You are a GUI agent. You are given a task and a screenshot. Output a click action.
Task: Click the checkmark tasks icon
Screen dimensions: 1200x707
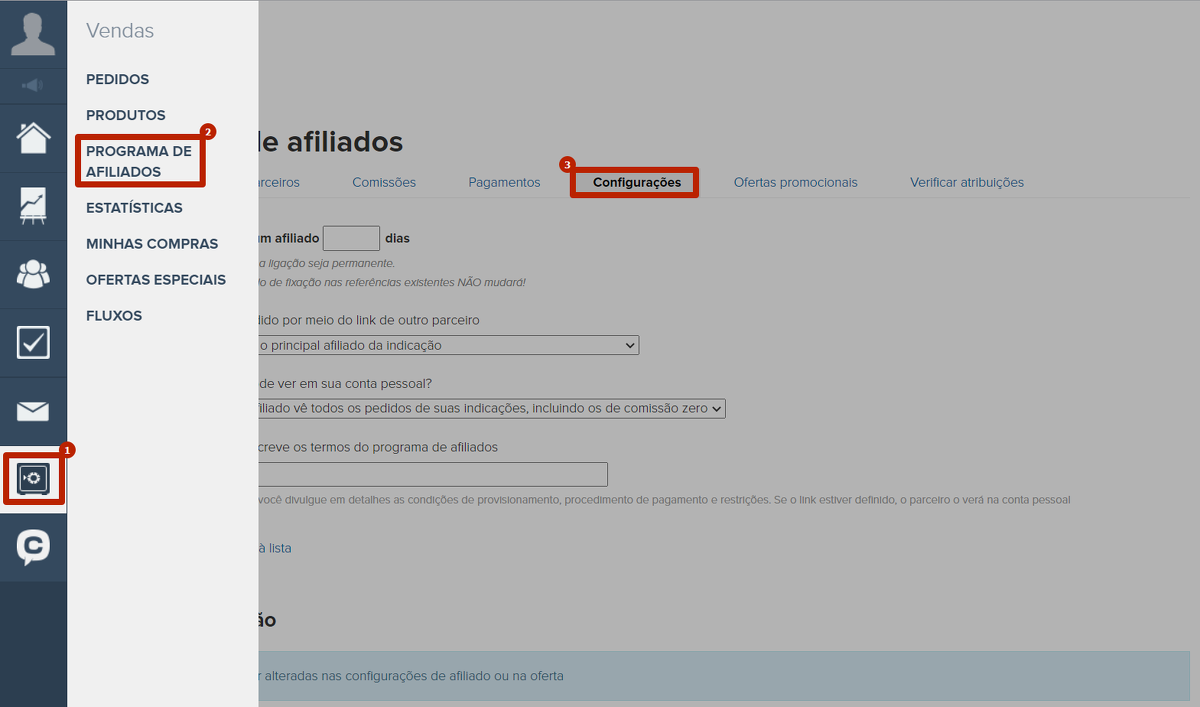(33, 342)
